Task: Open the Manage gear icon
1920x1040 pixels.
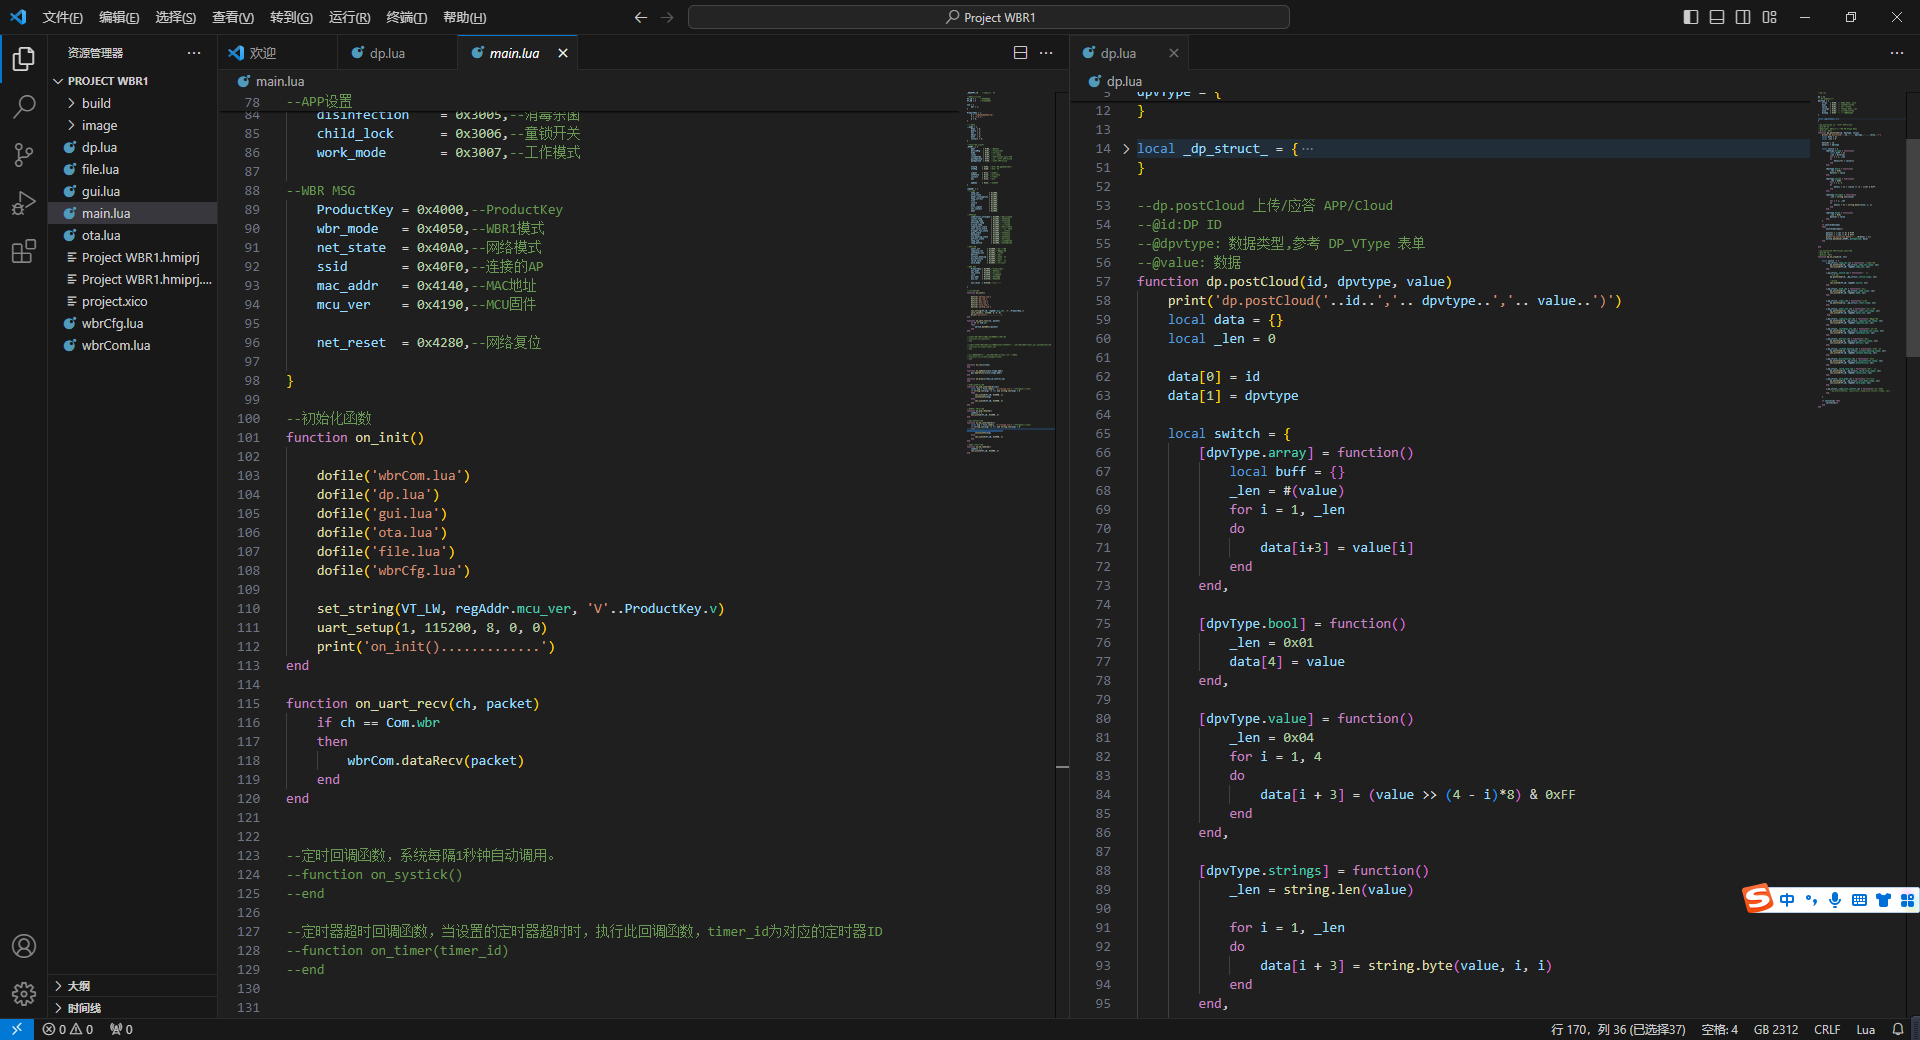Action: 24,994
